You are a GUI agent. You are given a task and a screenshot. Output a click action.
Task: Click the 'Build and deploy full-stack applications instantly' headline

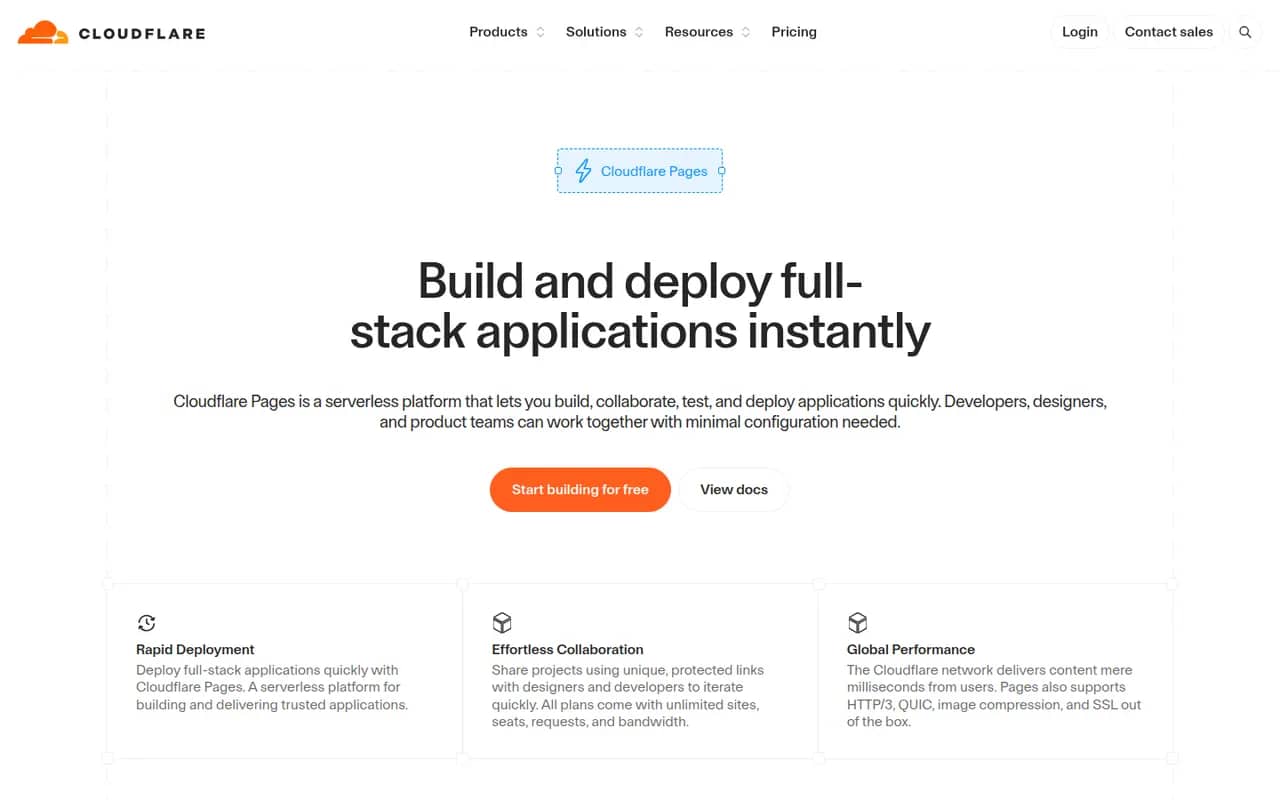point(640,306)
